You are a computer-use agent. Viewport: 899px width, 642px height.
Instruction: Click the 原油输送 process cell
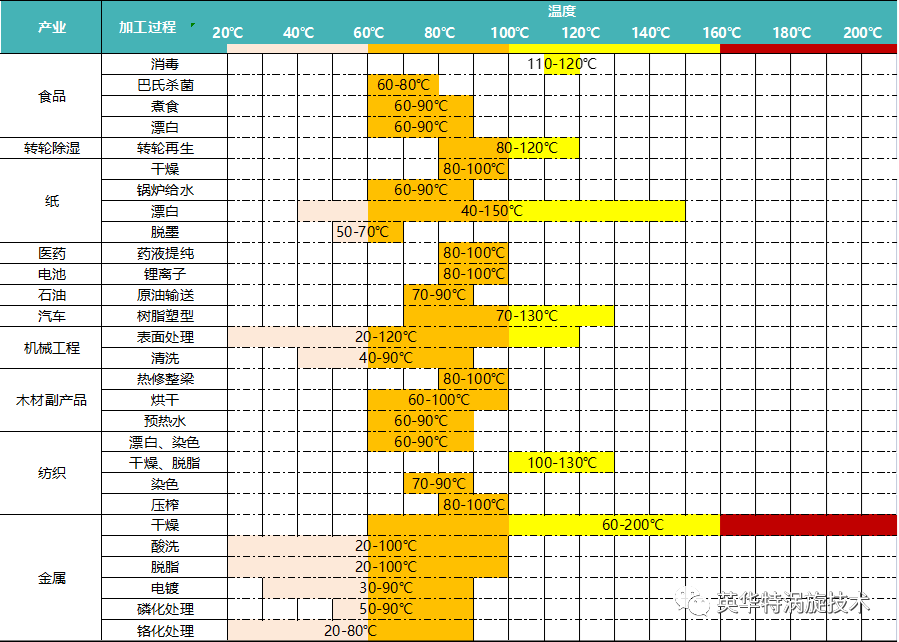(x=165, y=295)
